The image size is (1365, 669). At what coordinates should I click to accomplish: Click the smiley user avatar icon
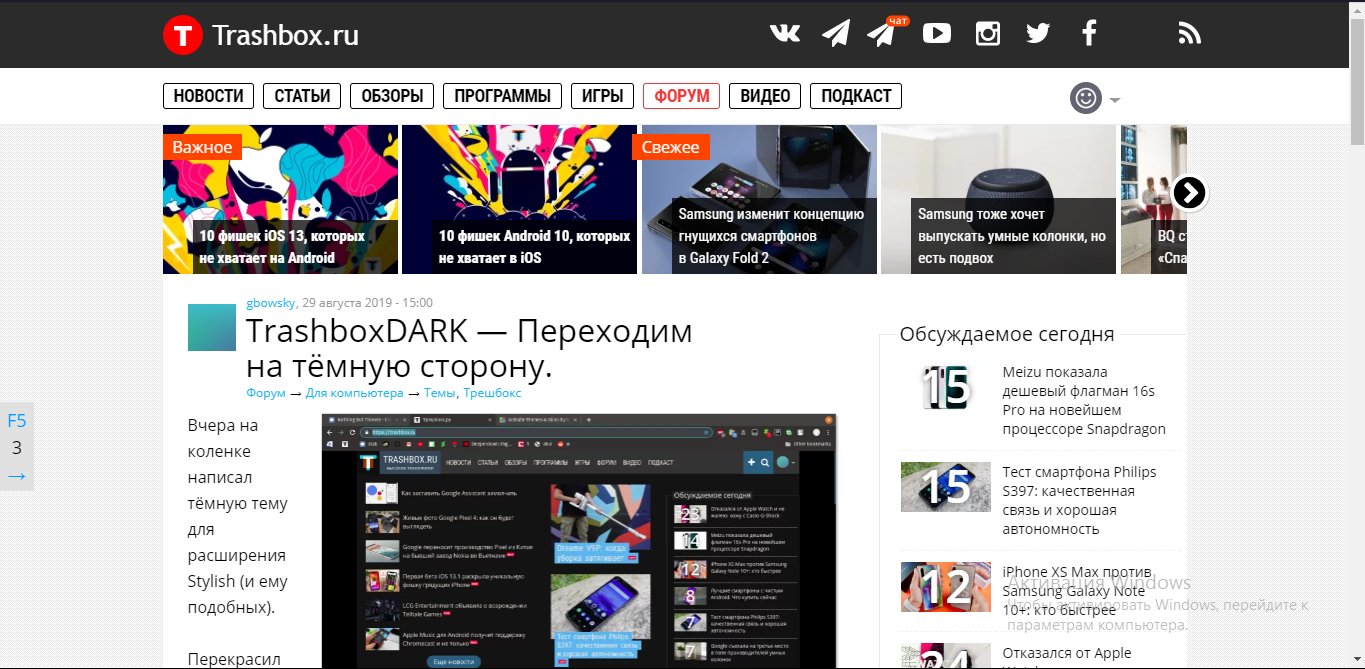[x=1085, y=98]
